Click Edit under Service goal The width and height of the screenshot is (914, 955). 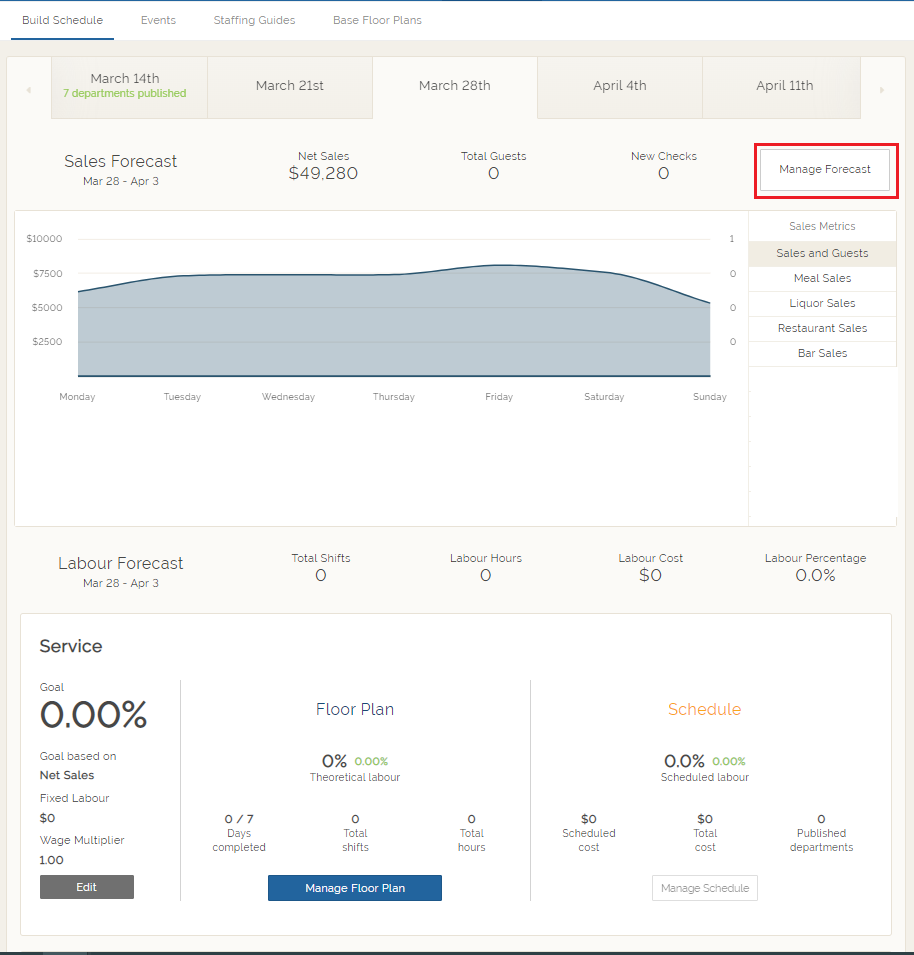pos(87,887)
